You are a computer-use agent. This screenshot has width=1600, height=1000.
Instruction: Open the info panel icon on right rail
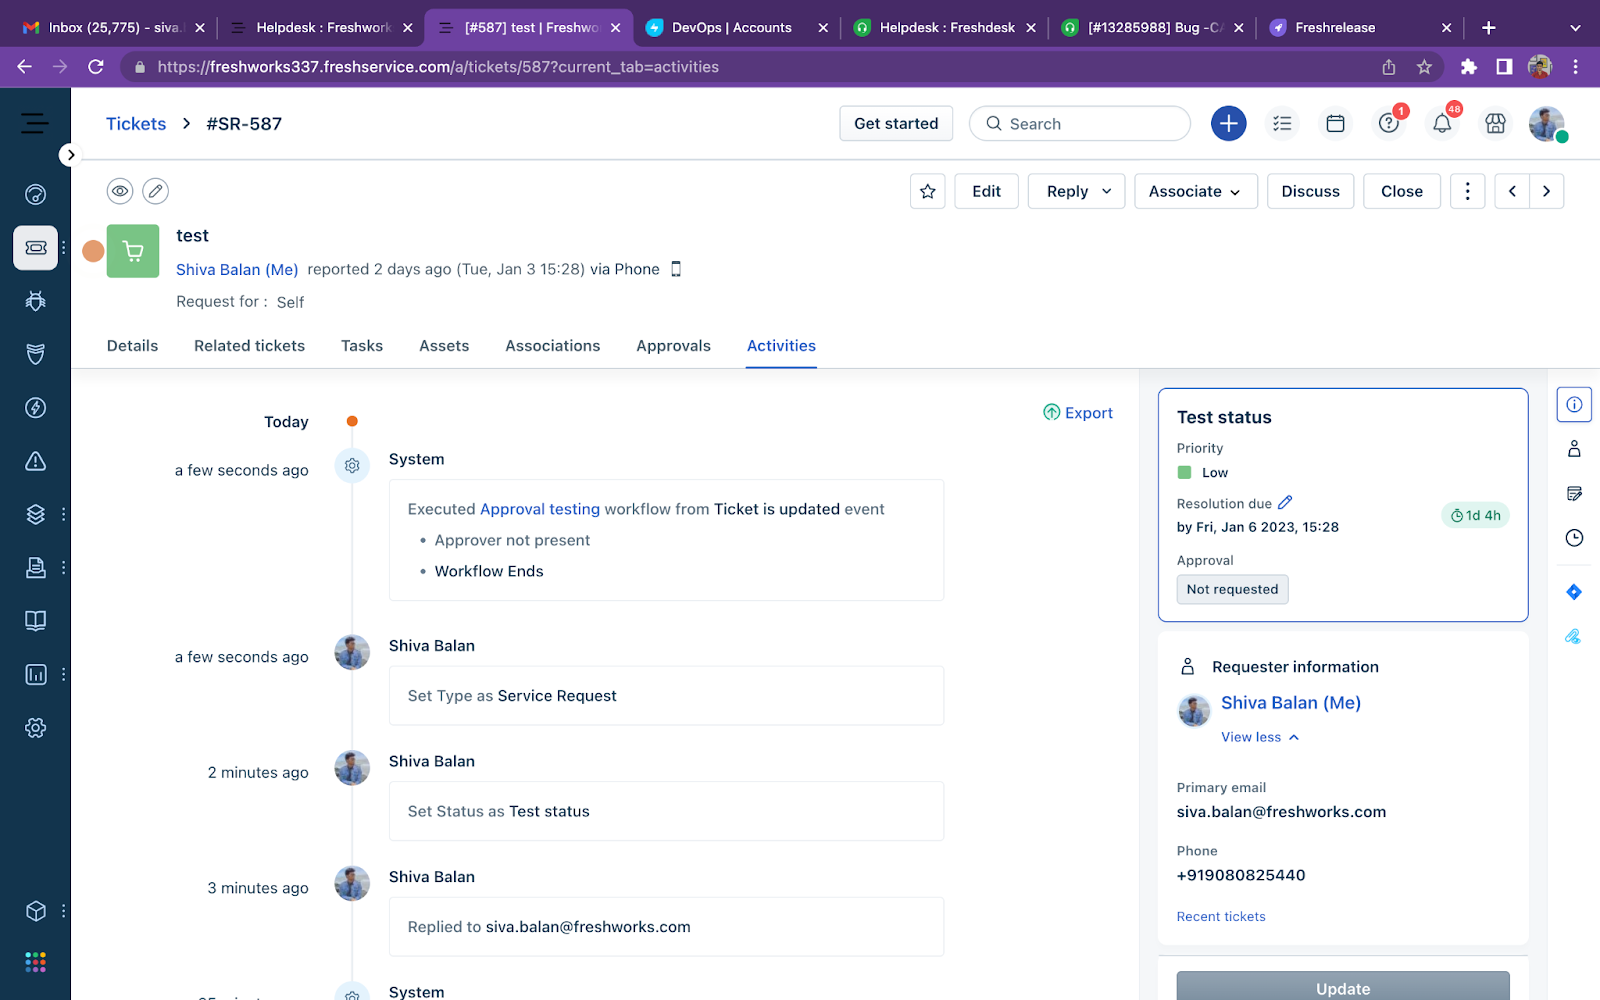pyautogui.click(x=1574, y=405)
